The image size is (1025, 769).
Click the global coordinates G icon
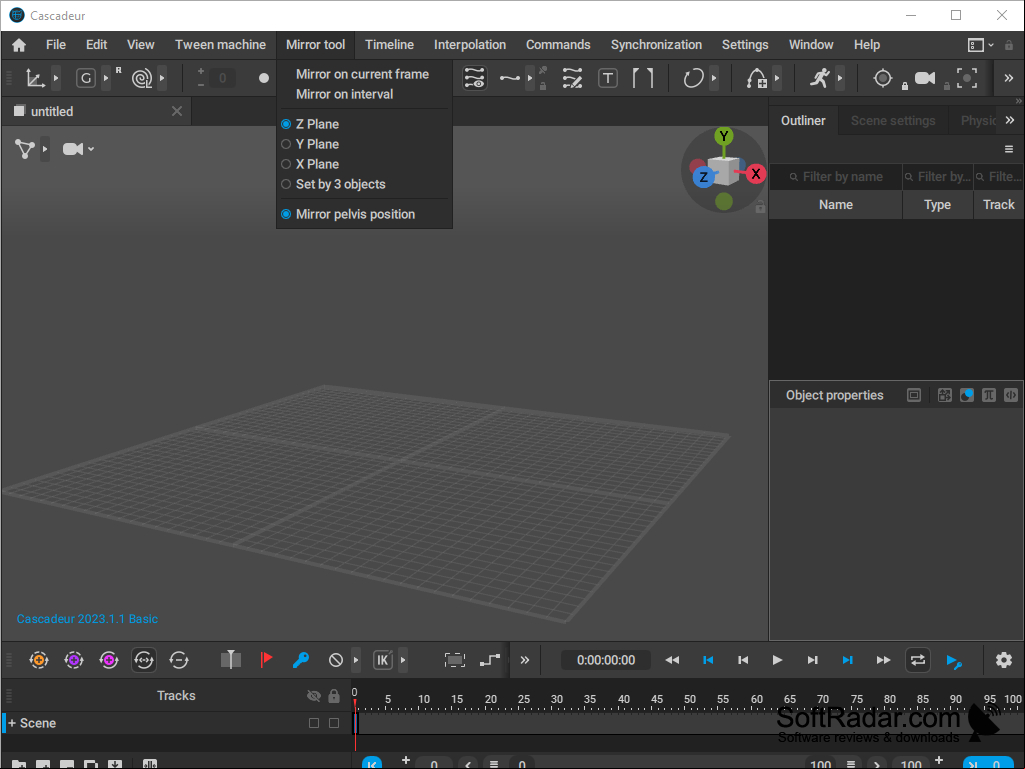(86, 78)
